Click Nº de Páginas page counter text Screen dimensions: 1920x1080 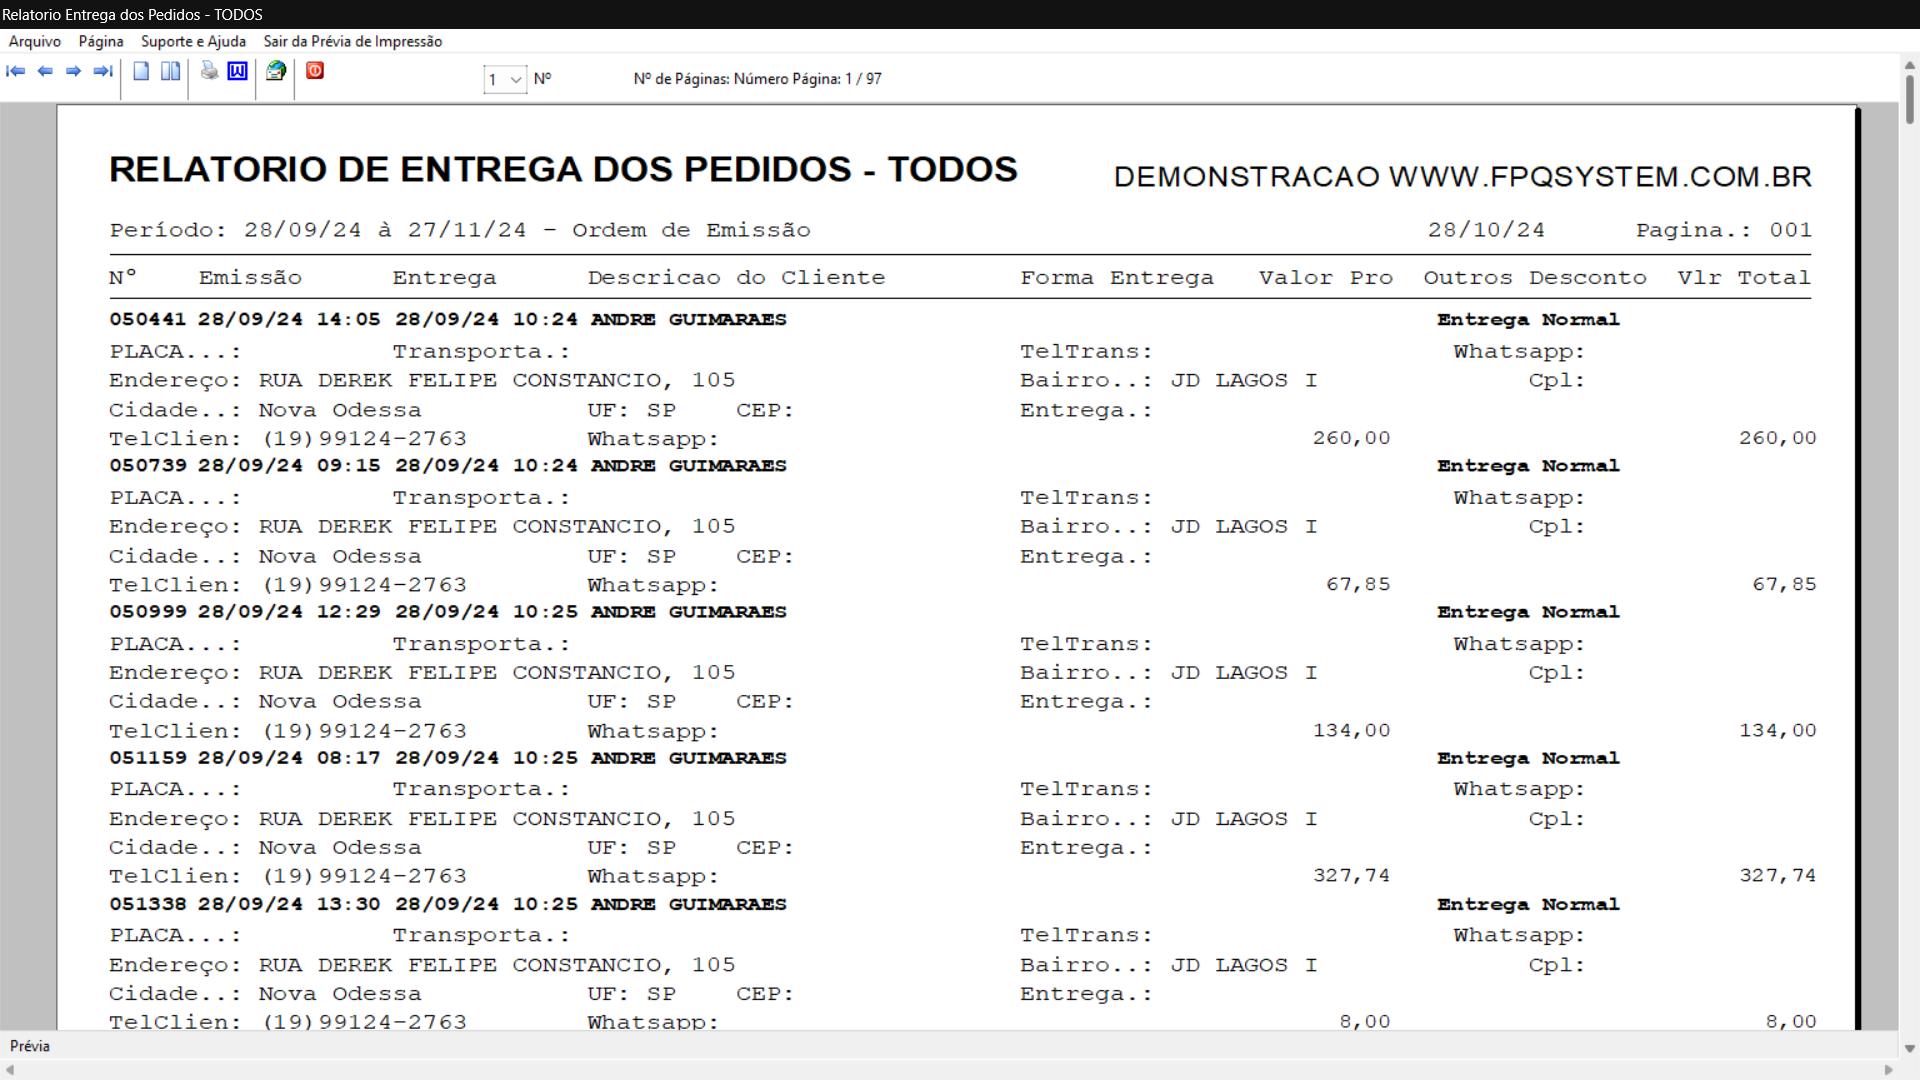757,79
